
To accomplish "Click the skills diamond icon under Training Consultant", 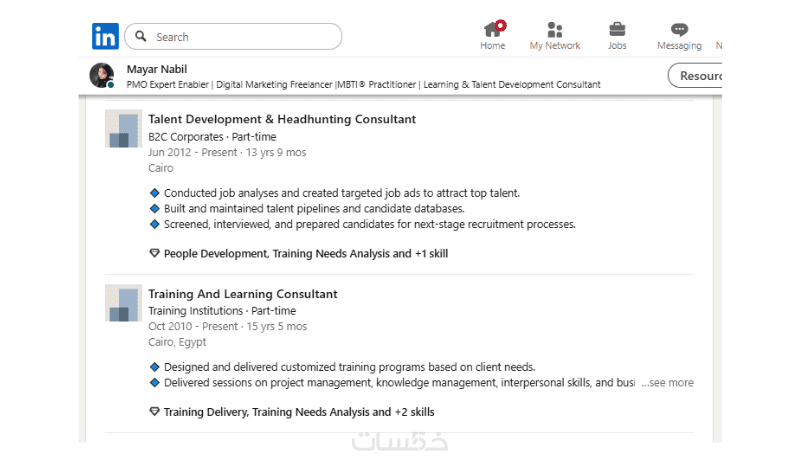I will [154, 412].
